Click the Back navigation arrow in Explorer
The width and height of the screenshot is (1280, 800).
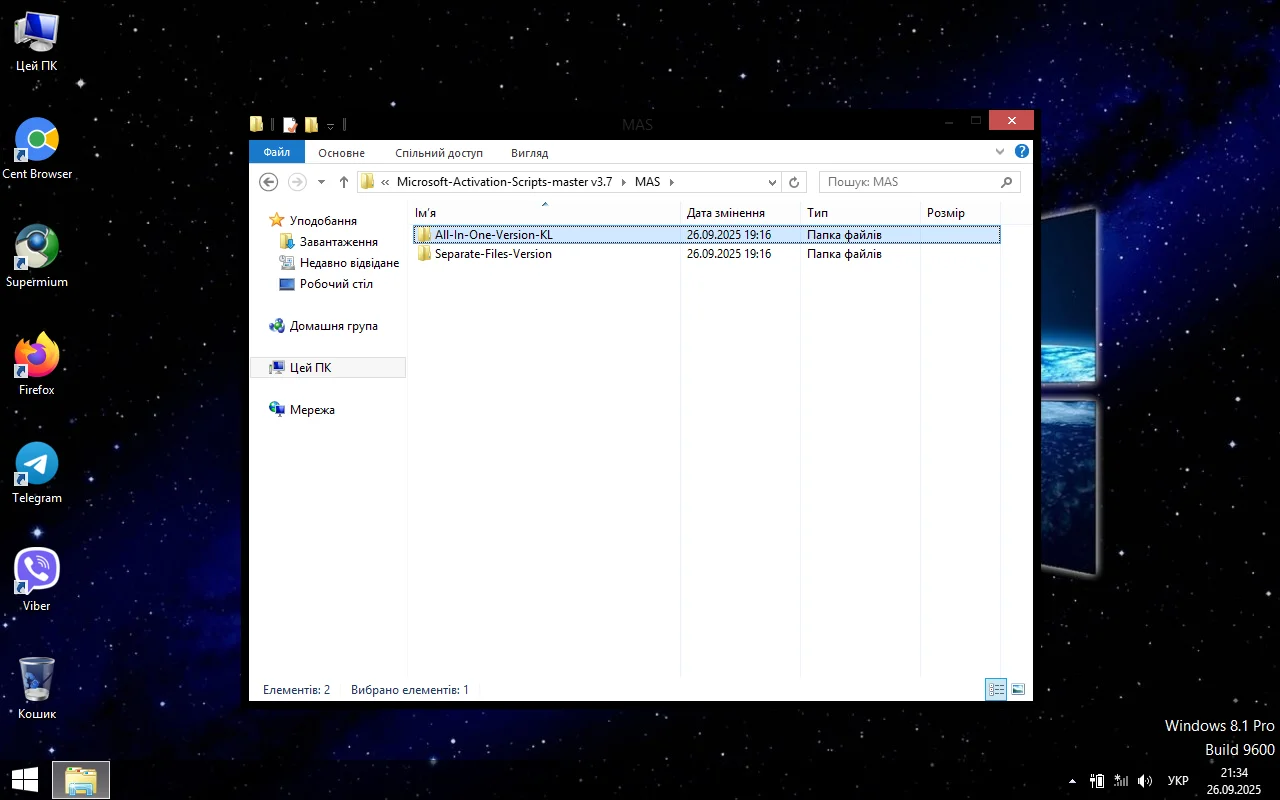[268, 182]
